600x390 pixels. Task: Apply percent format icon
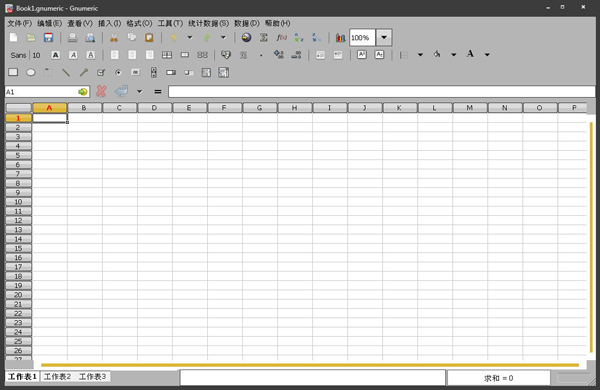243,55
